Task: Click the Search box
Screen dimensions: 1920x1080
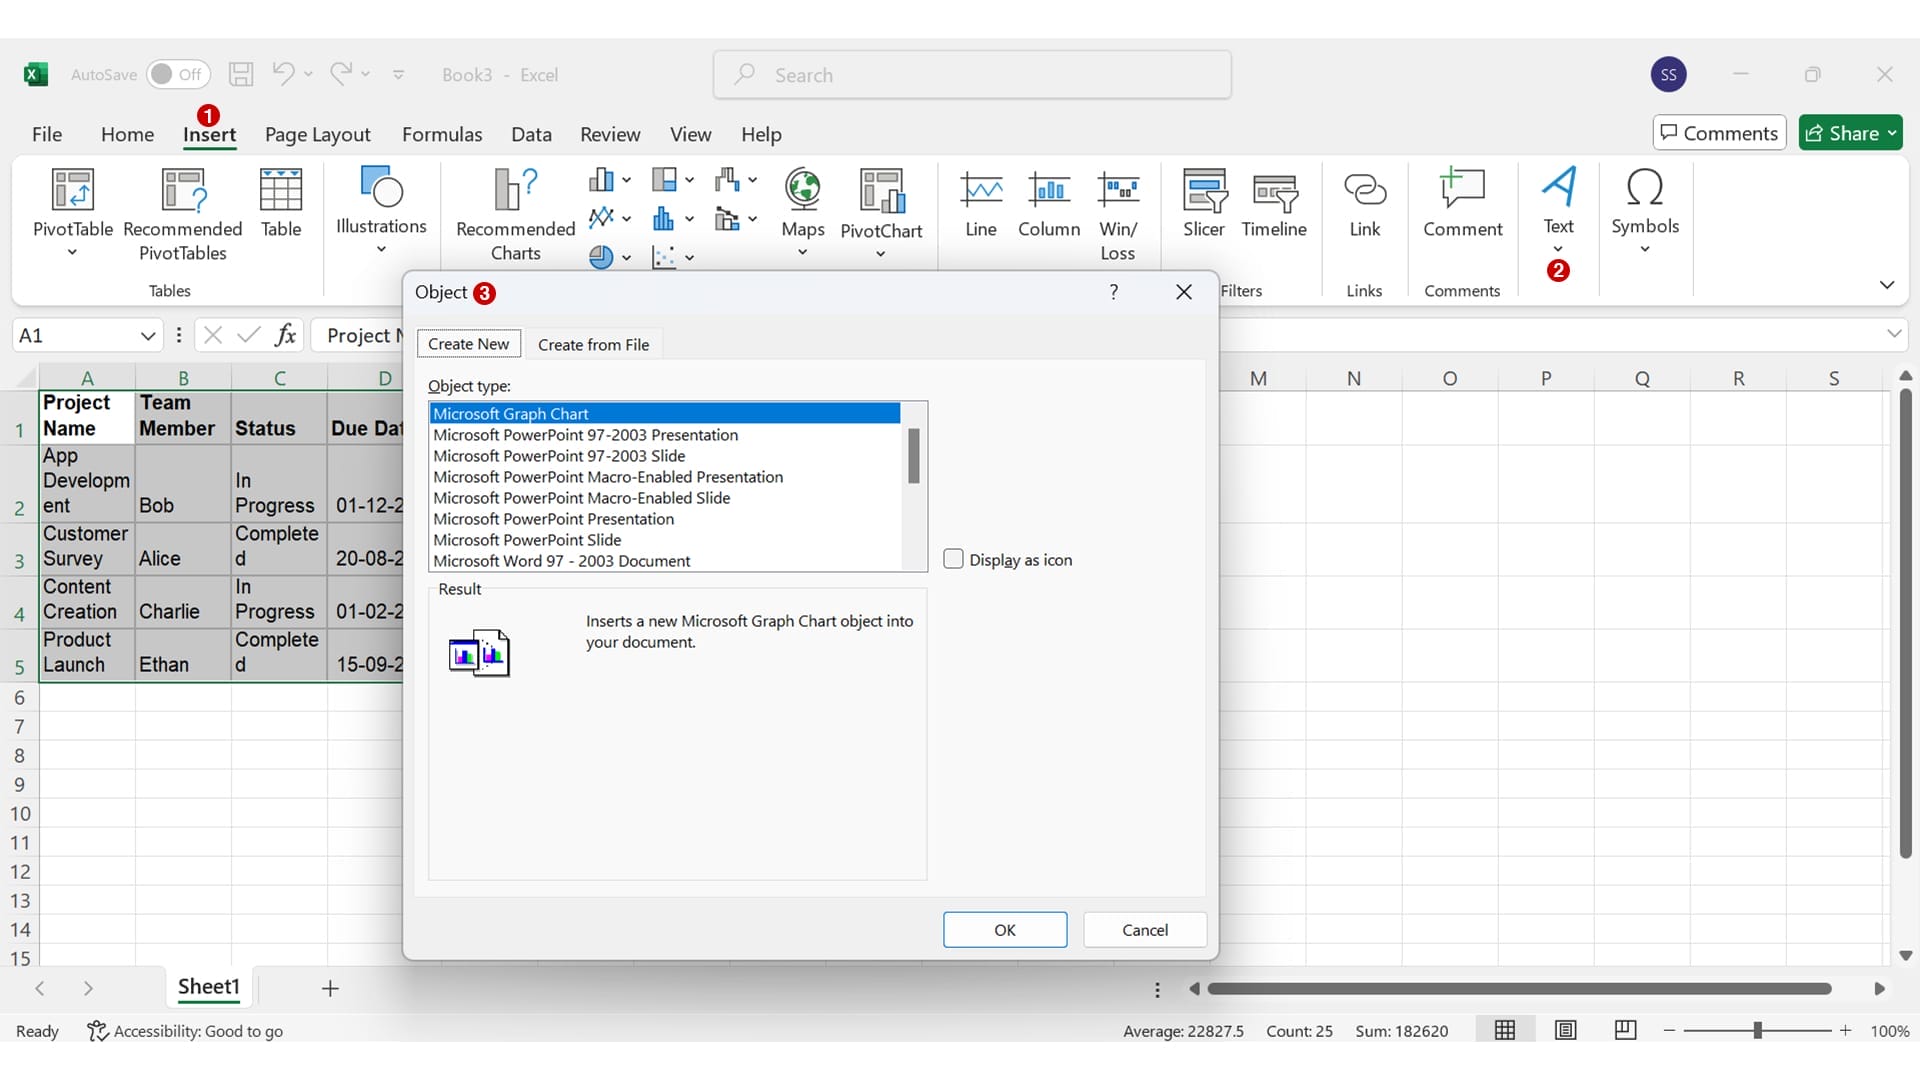Action: click(x=972, y=75)
